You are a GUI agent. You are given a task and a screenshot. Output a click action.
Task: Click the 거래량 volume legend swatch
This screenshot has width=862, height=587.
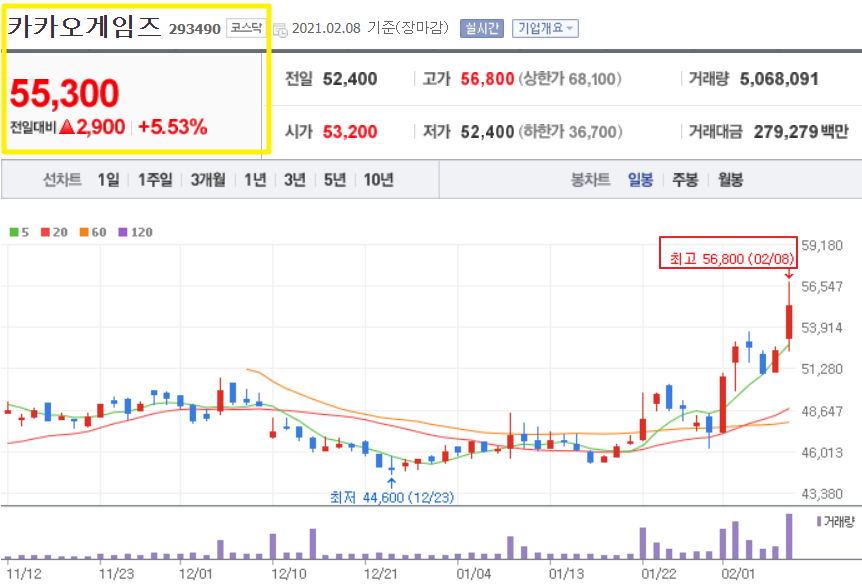819,521
